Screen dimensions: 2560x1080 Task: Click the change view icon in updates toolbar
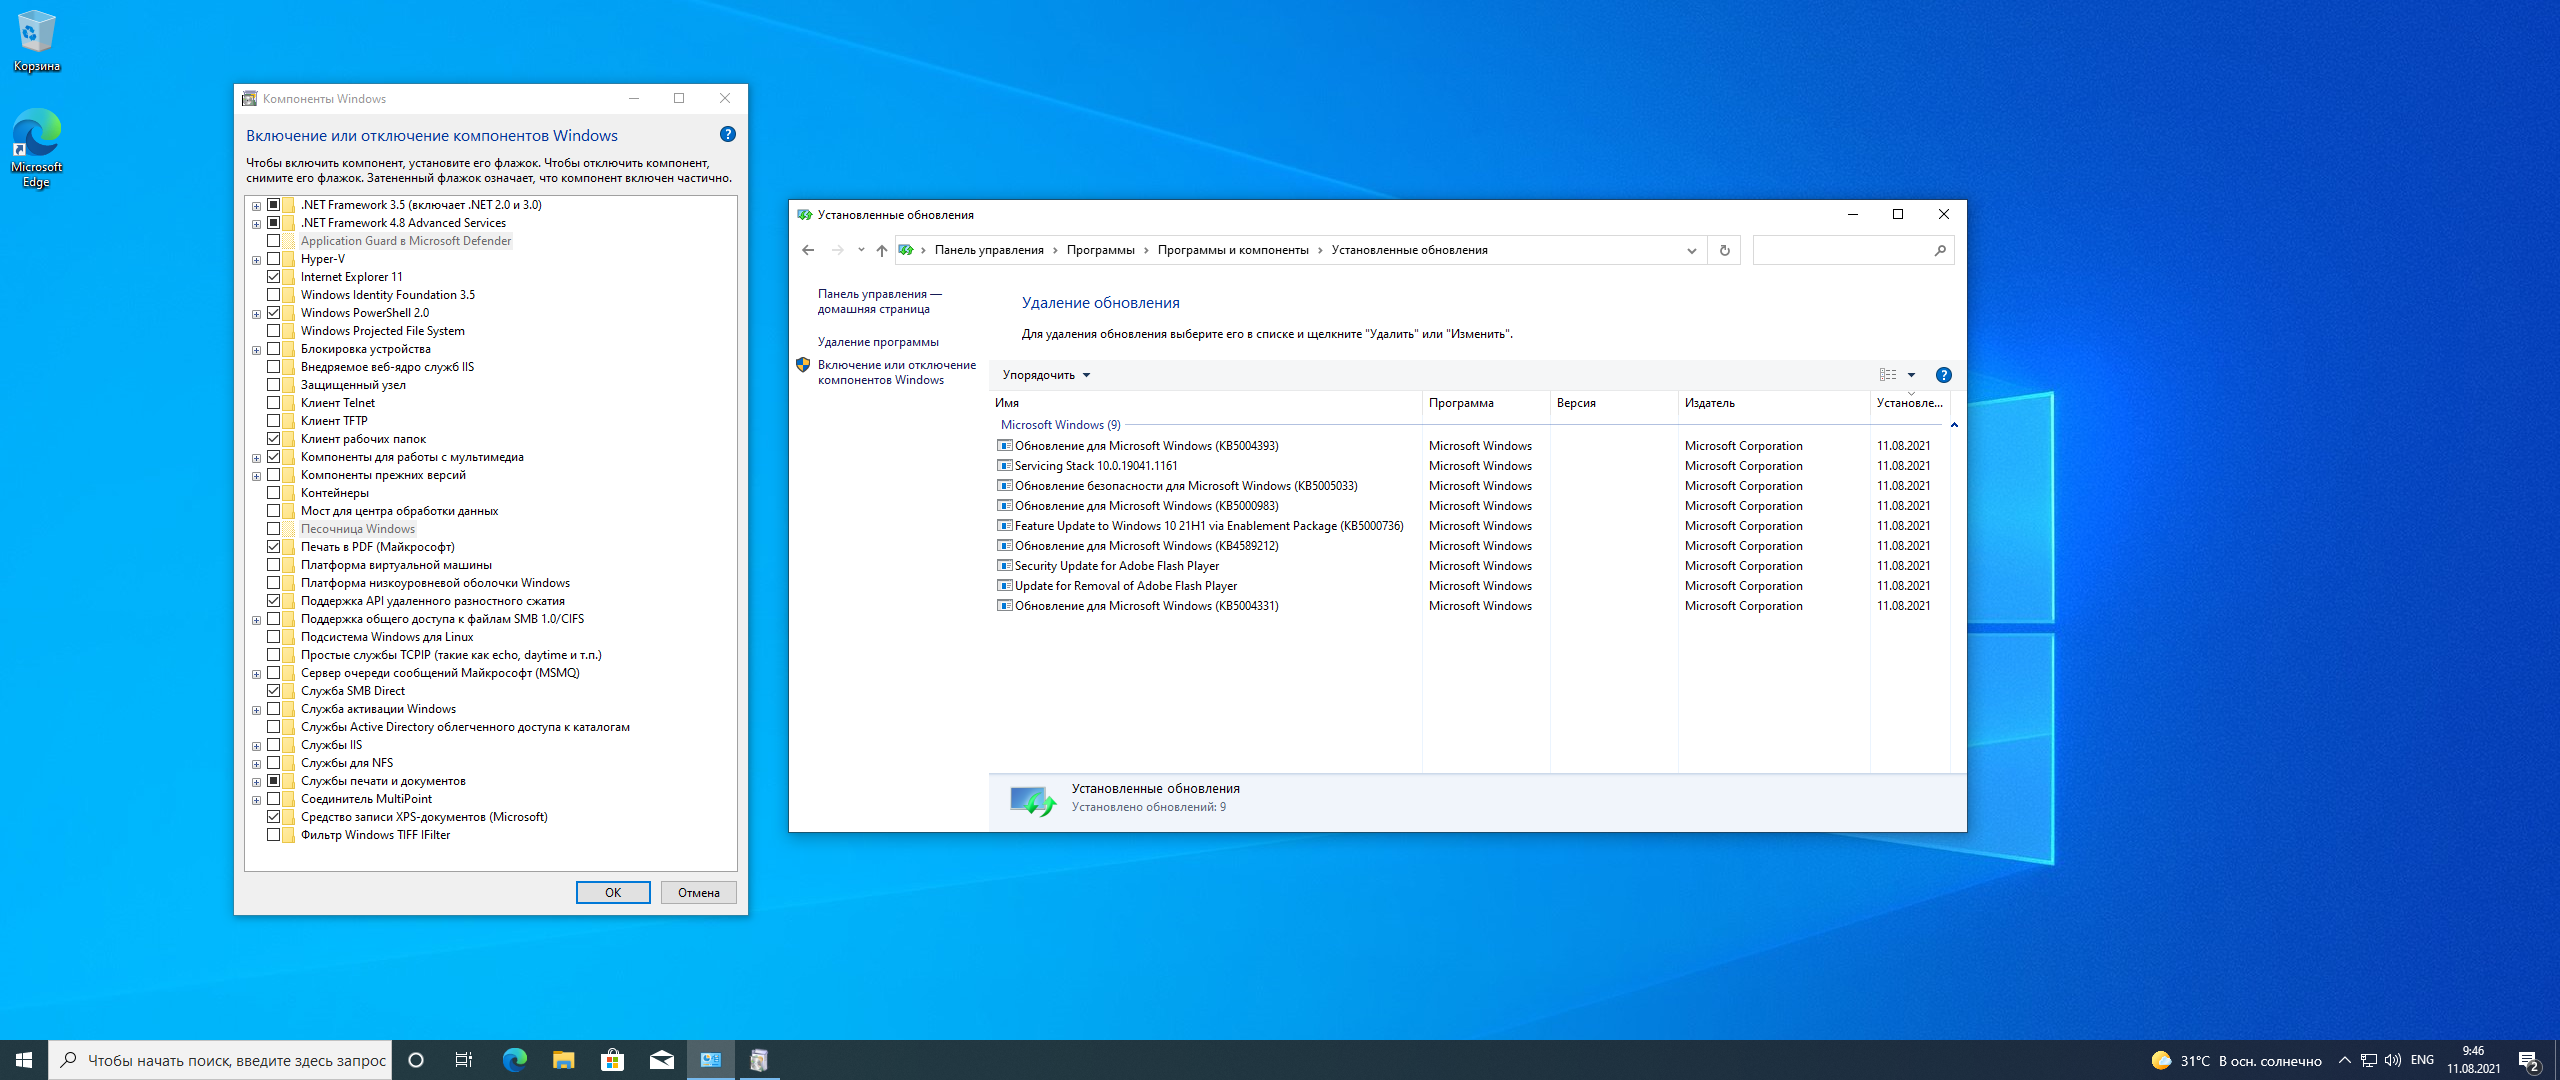coord(1888,375)
